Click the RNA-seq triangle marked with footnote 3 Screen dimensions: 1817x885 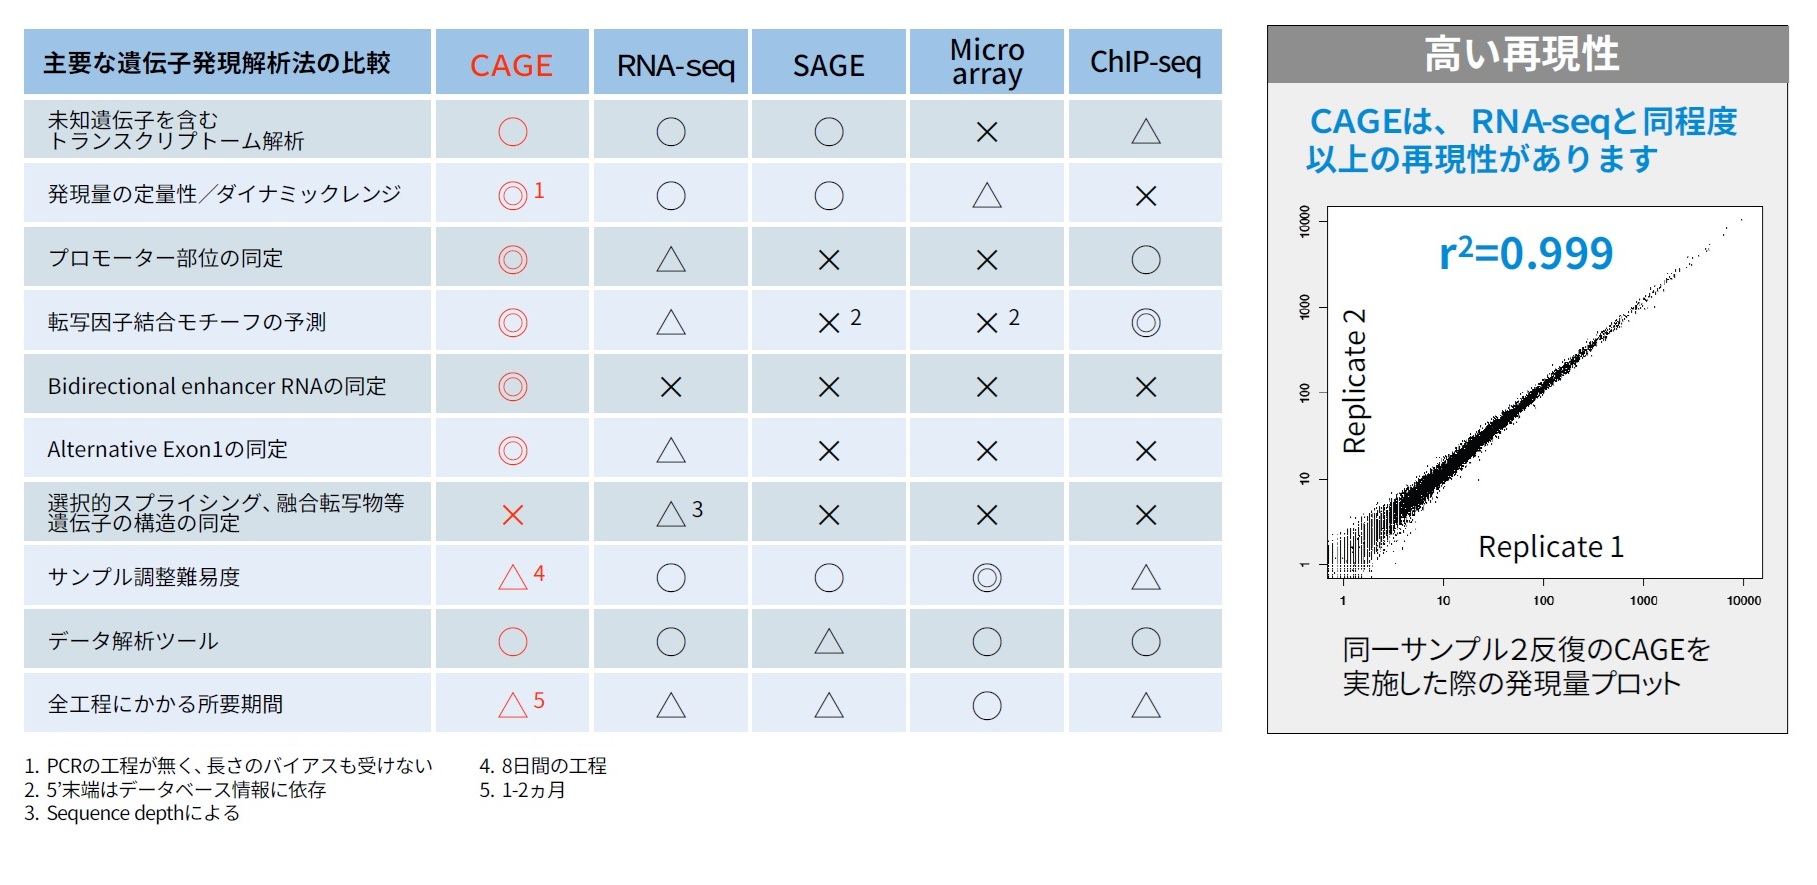(671, 514)
